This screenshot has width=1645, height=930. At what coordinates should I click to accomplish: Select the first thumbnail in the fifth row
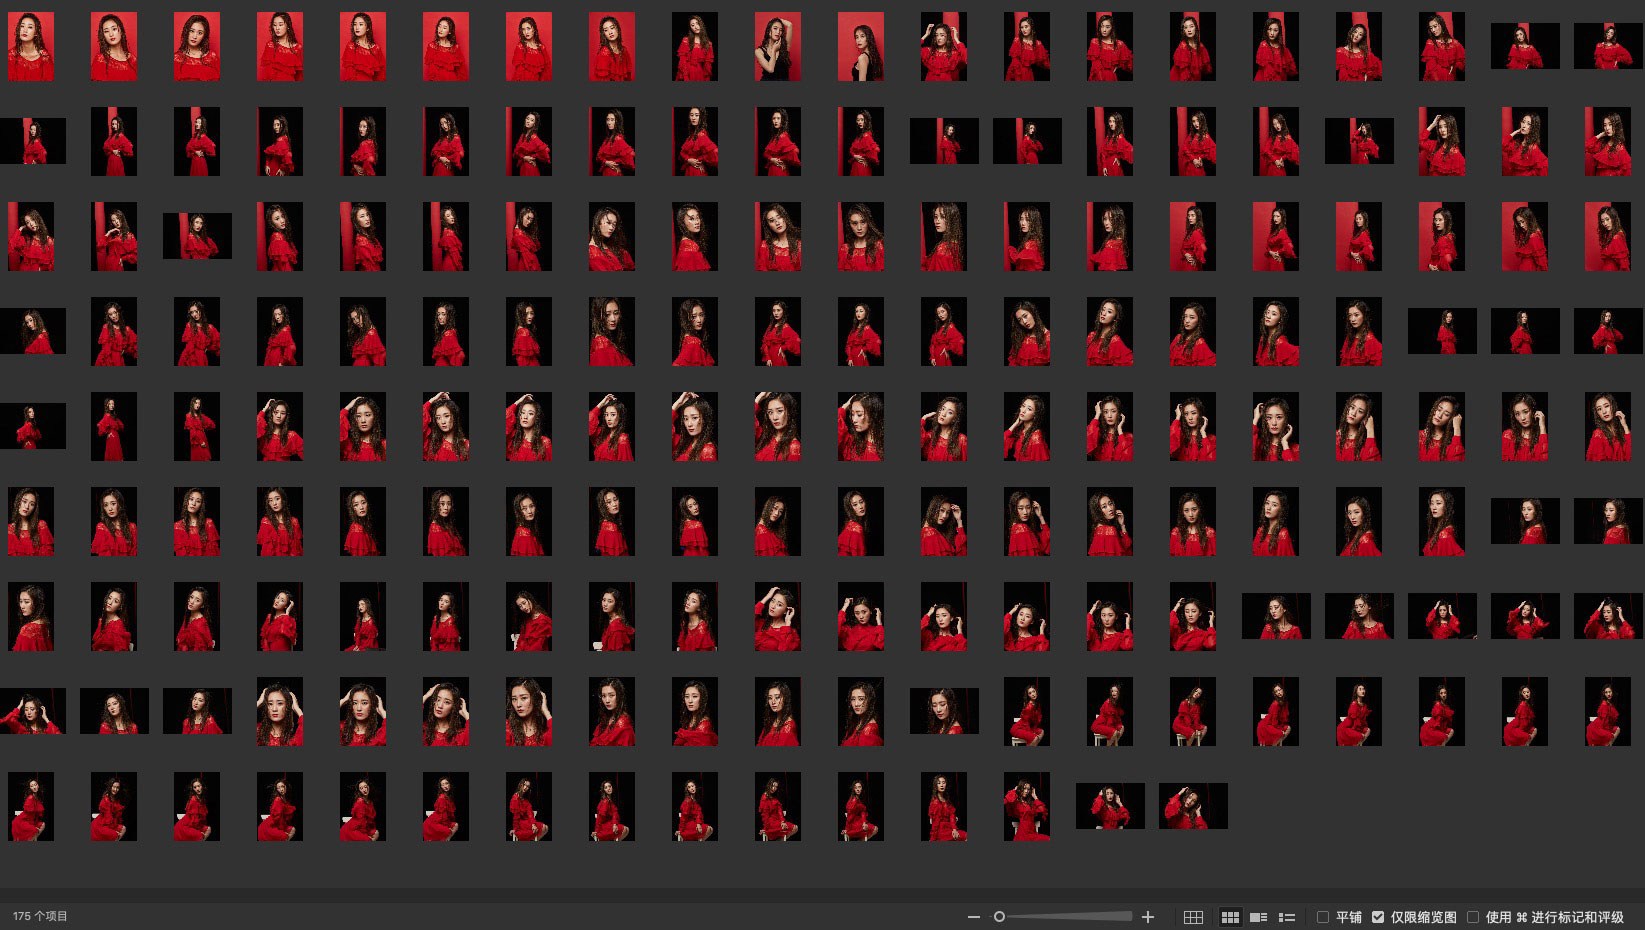[x=32, y=426]
